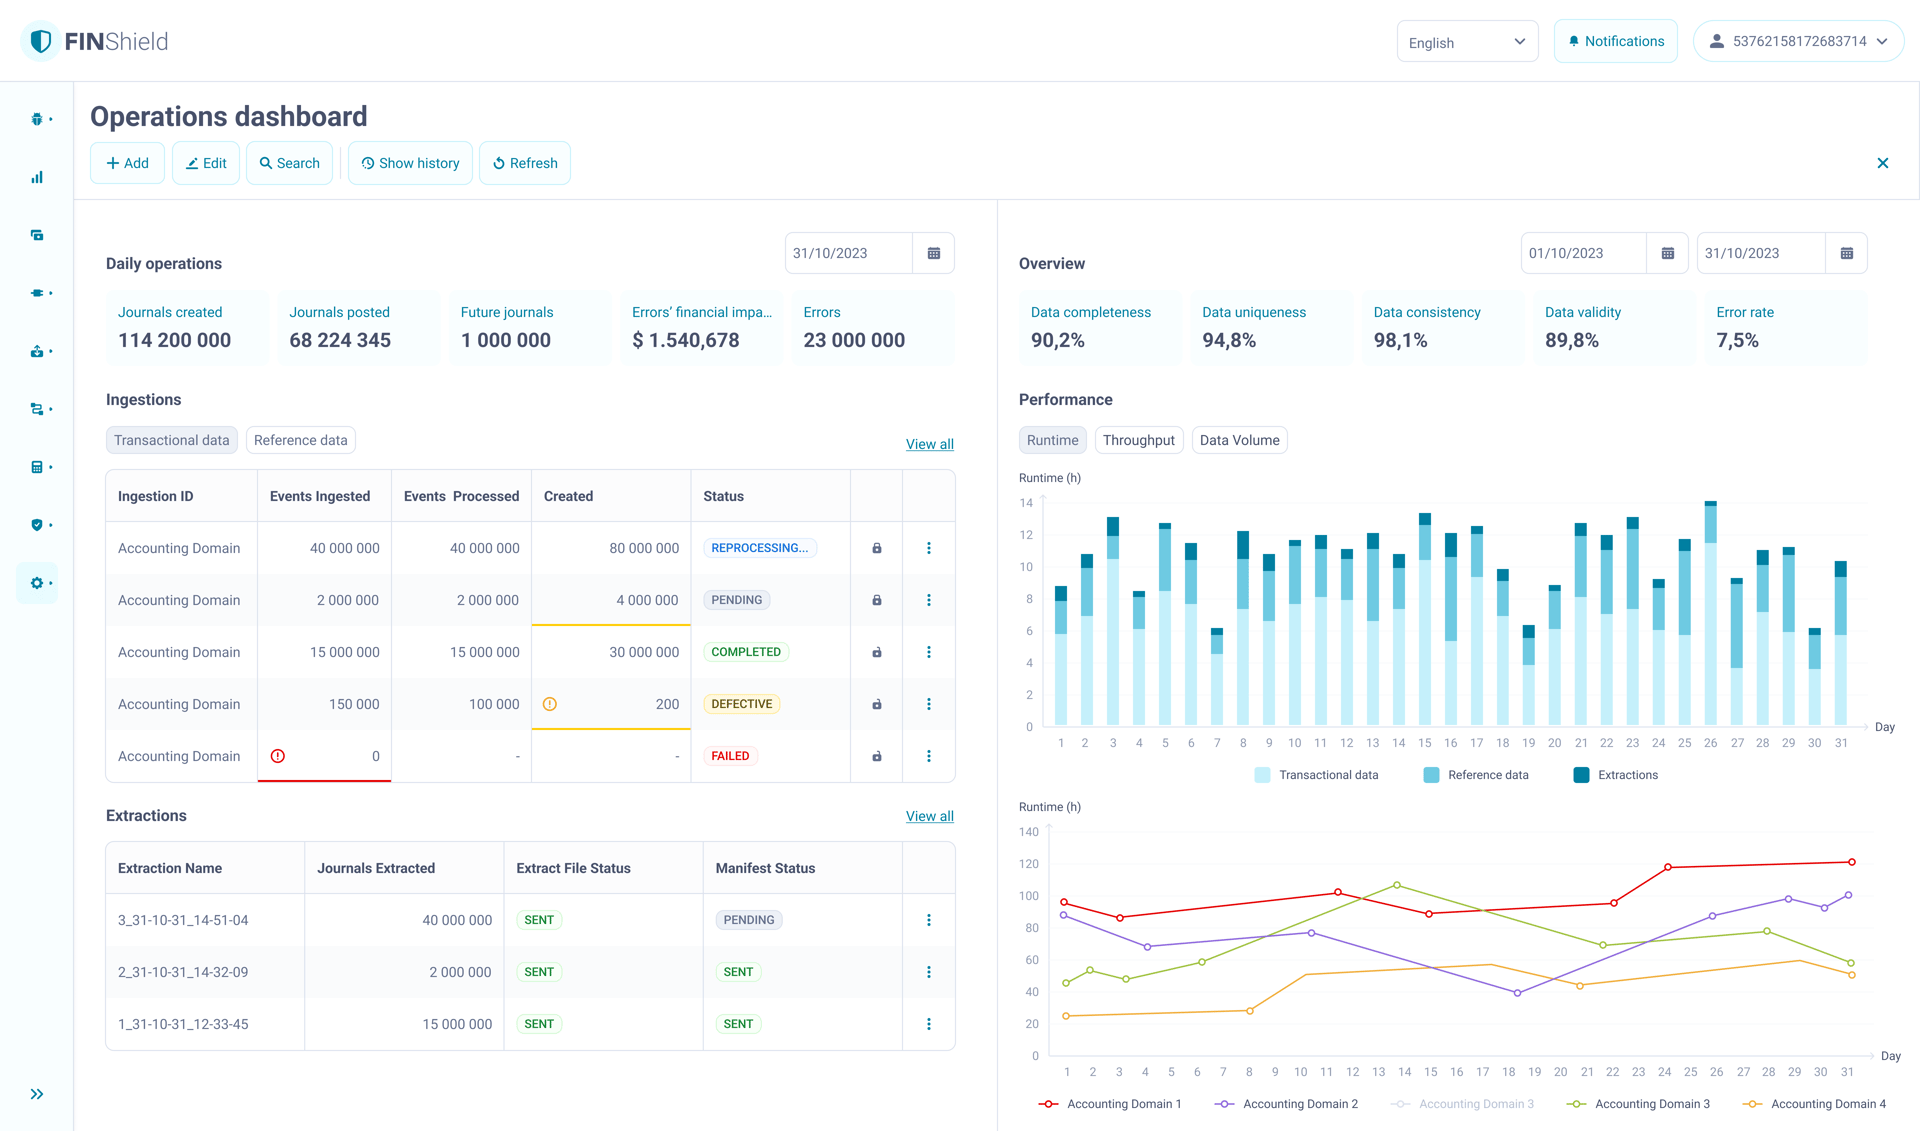Select the Throughput performance tab
The width and height of the screenshot is (1920, 1131).
pos(1138,440)
